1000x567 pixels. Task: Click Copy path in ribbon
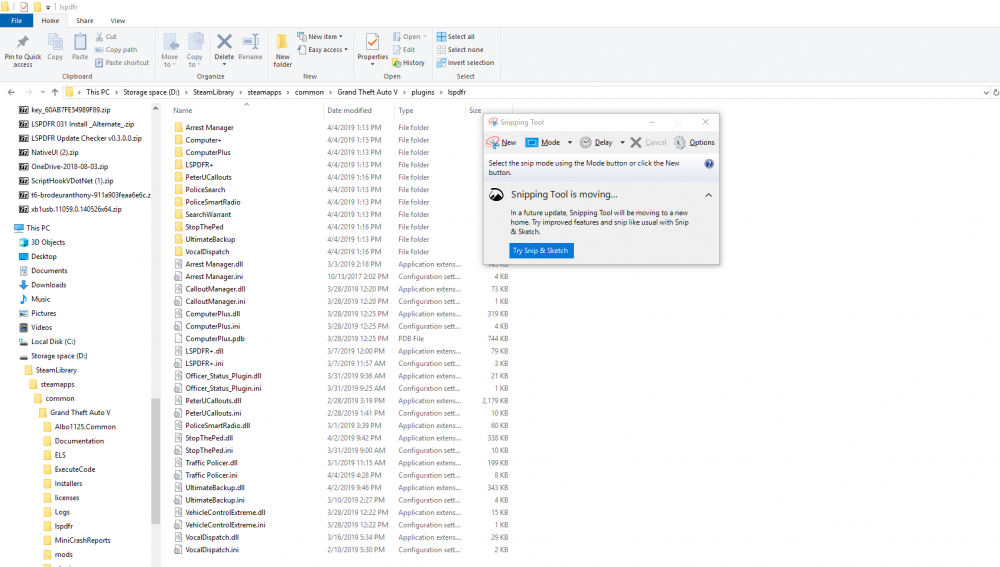[116, 50]
